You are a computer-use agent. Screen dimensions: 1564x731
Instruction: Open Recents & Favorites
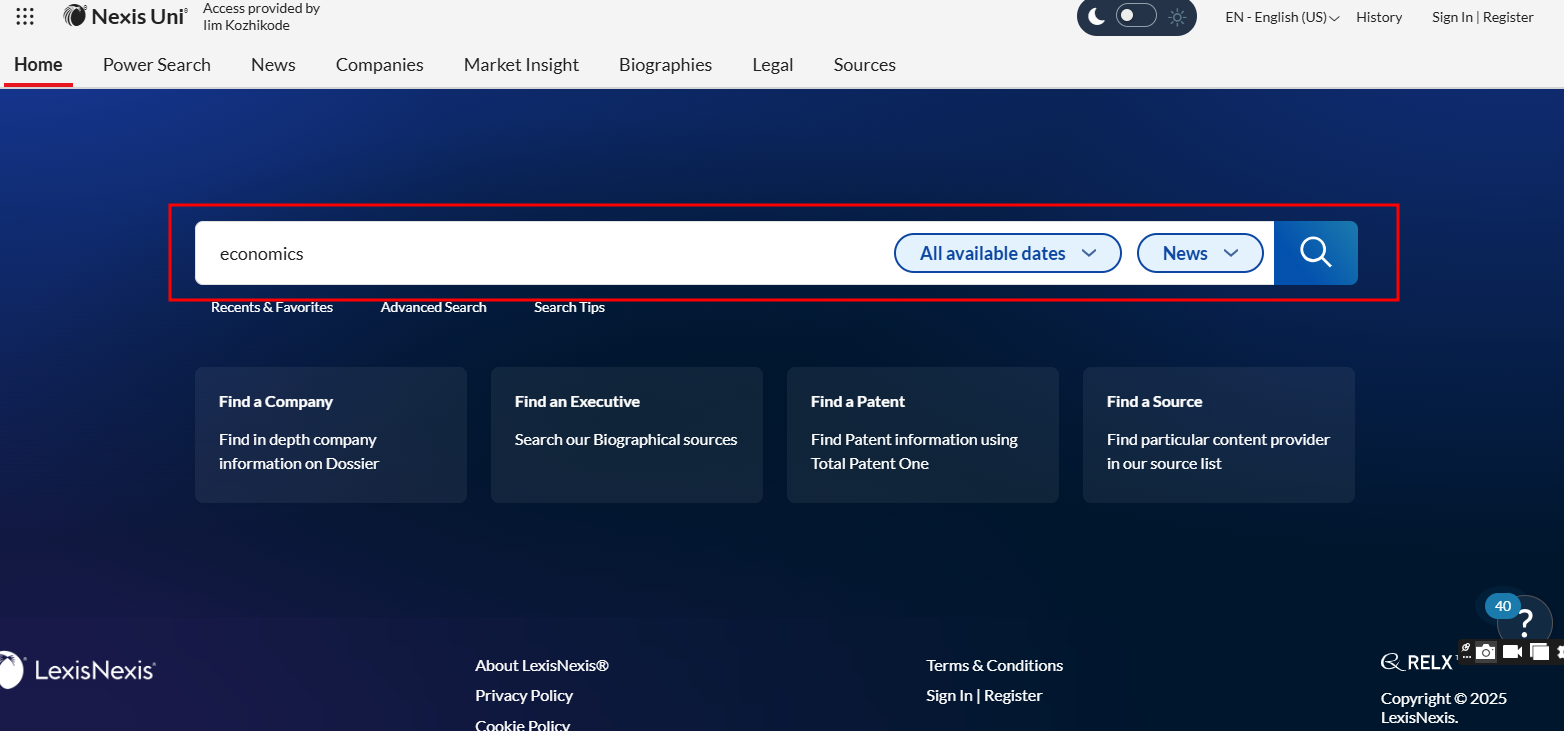[x=272, y=307]
